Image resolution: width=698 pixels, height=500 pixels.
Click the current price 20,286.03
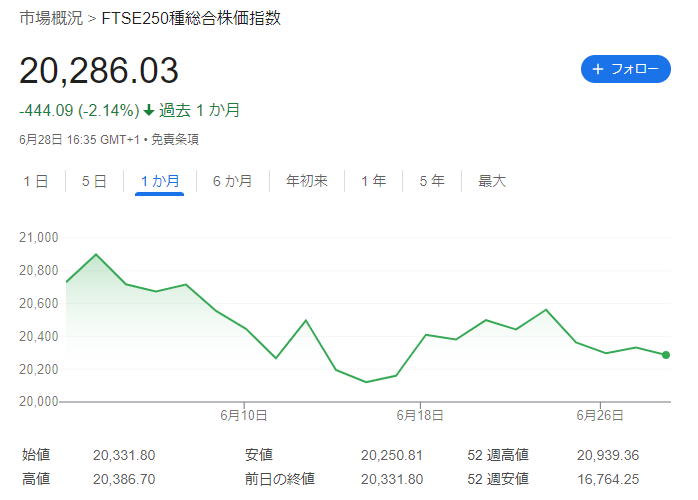tap(99, 70)
